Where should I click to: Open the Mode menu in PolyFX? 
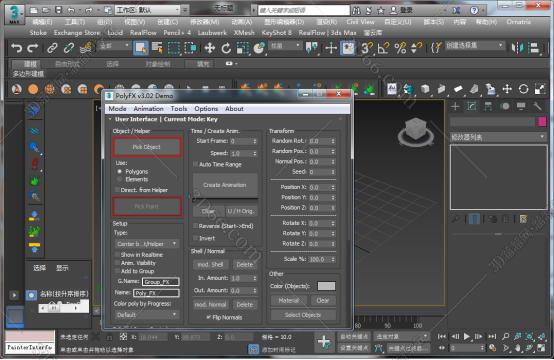pos(117,109)
